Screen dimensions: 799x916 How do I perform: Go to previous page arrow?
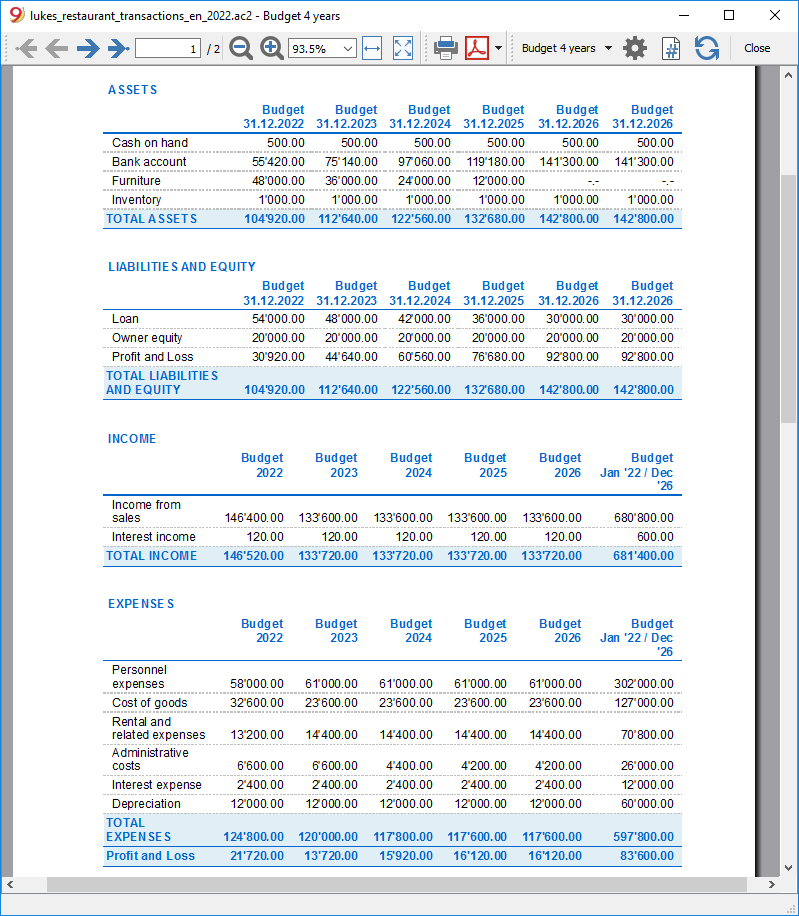pyautogui.click(x=57, y=48)
